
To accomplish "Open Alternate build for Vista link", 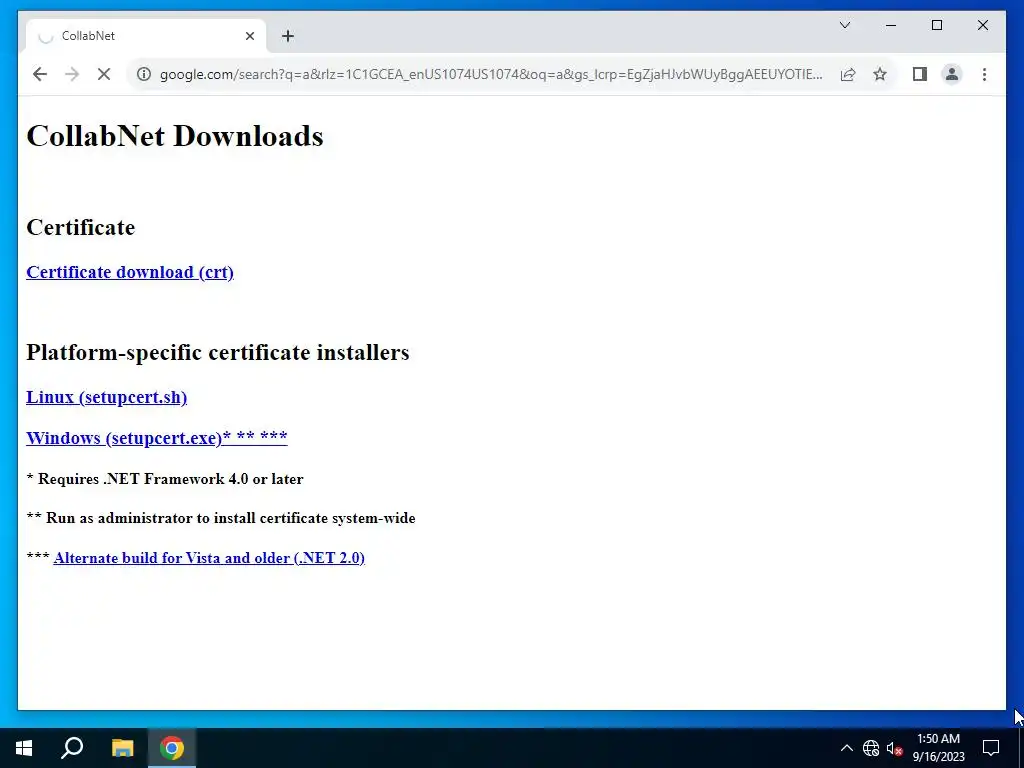I will point(209,558).
